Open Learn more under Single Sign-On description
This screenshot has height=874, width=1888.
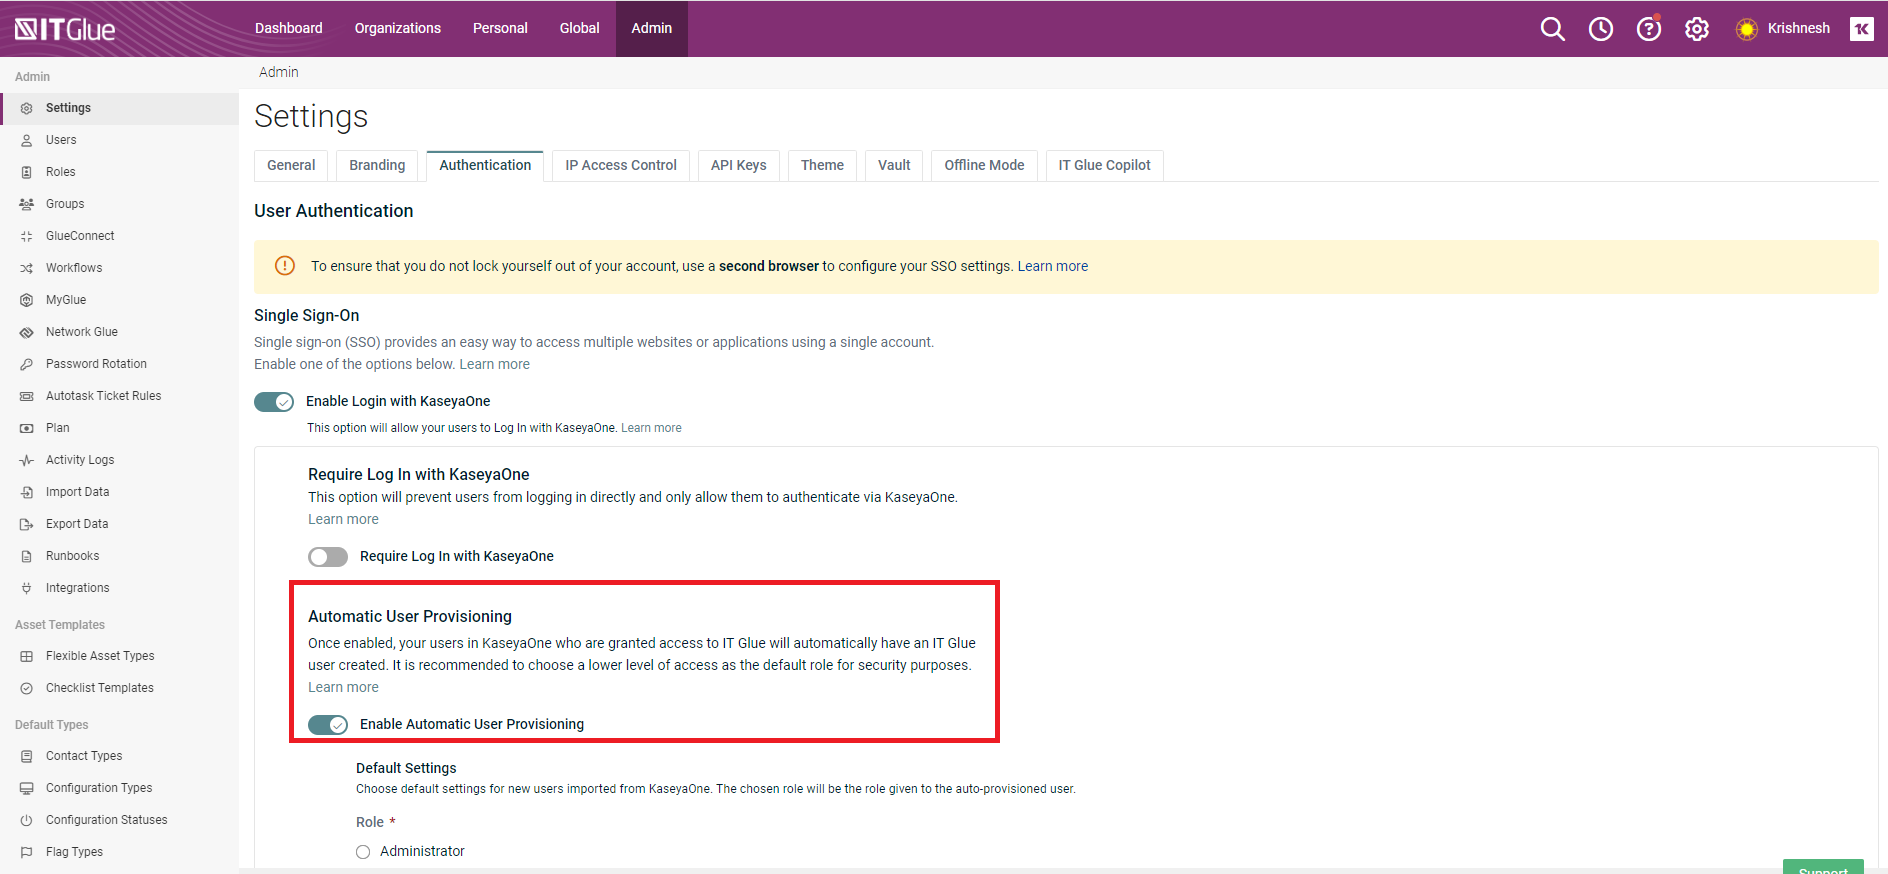(495, 365)
